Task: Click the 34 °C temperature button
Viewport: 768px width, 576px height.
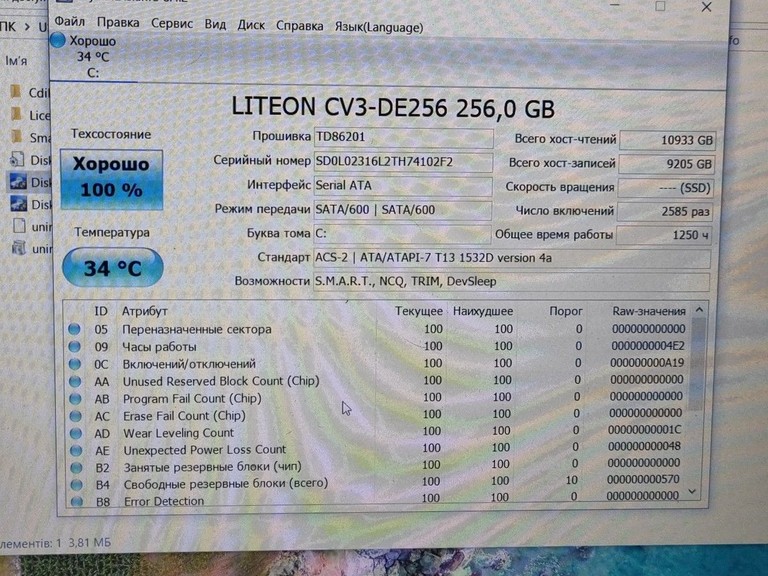Action: pos(113,267)
